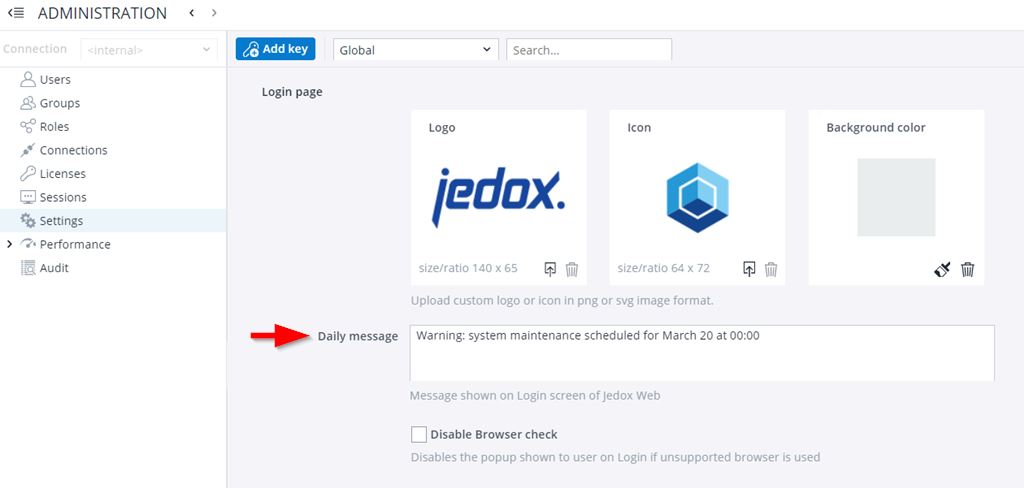Image resolution: width=1024 pixels, height=488 pixels.
Task: Click the gray background color swatch
Action: [896, 197]
